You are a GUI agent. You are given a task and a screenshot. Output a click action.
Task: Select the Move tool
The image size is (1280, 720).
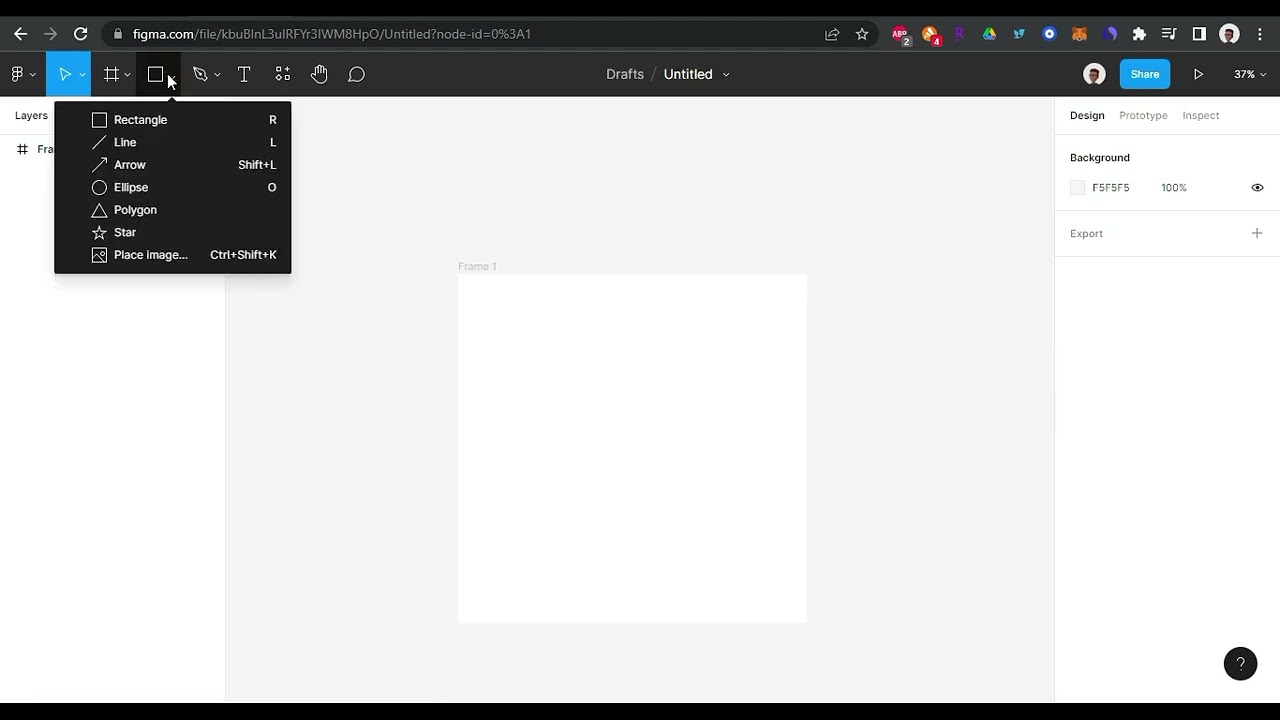(x=64, y=74)
